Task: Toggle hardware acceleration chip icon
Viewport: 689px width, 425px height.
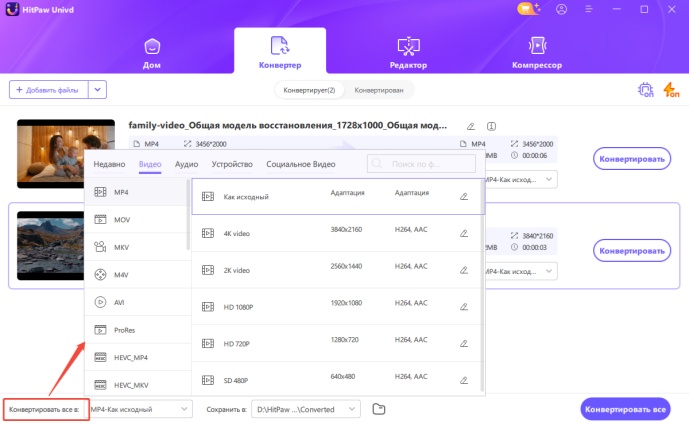Action: click(646, 90)
